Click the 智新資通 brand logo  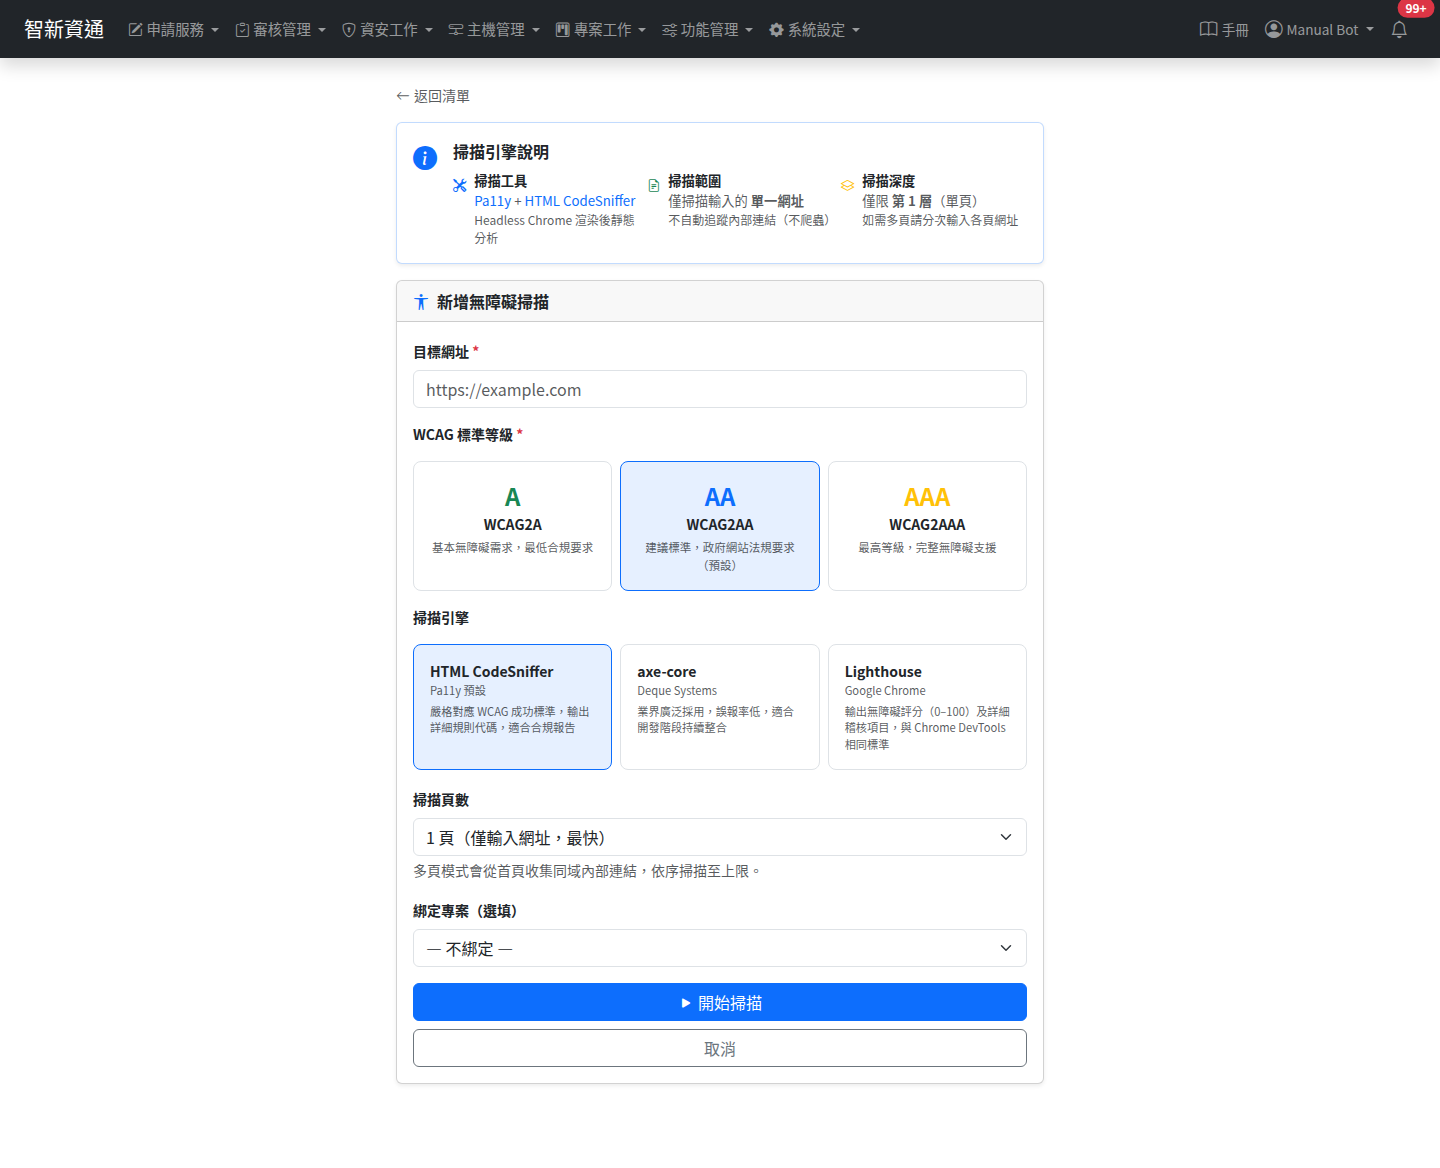click(x=64, y=29)
